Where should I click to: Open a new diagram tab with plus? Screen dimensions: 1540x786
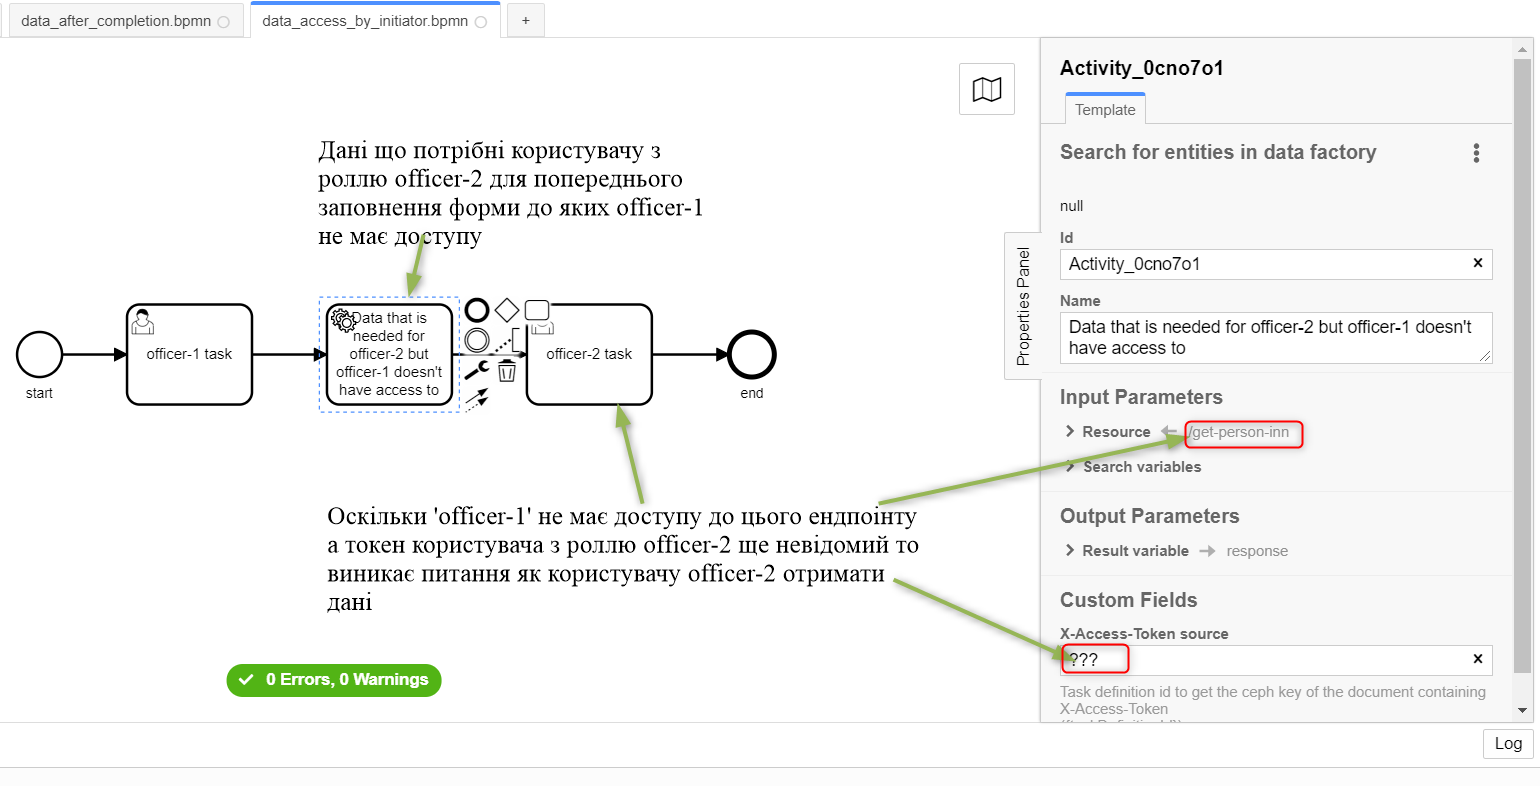coord(525,21)
